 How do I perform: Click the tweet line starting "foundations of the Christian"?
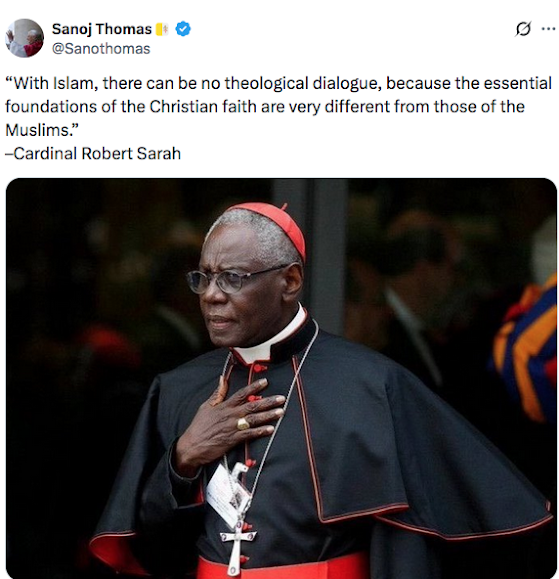click(265, 107)
